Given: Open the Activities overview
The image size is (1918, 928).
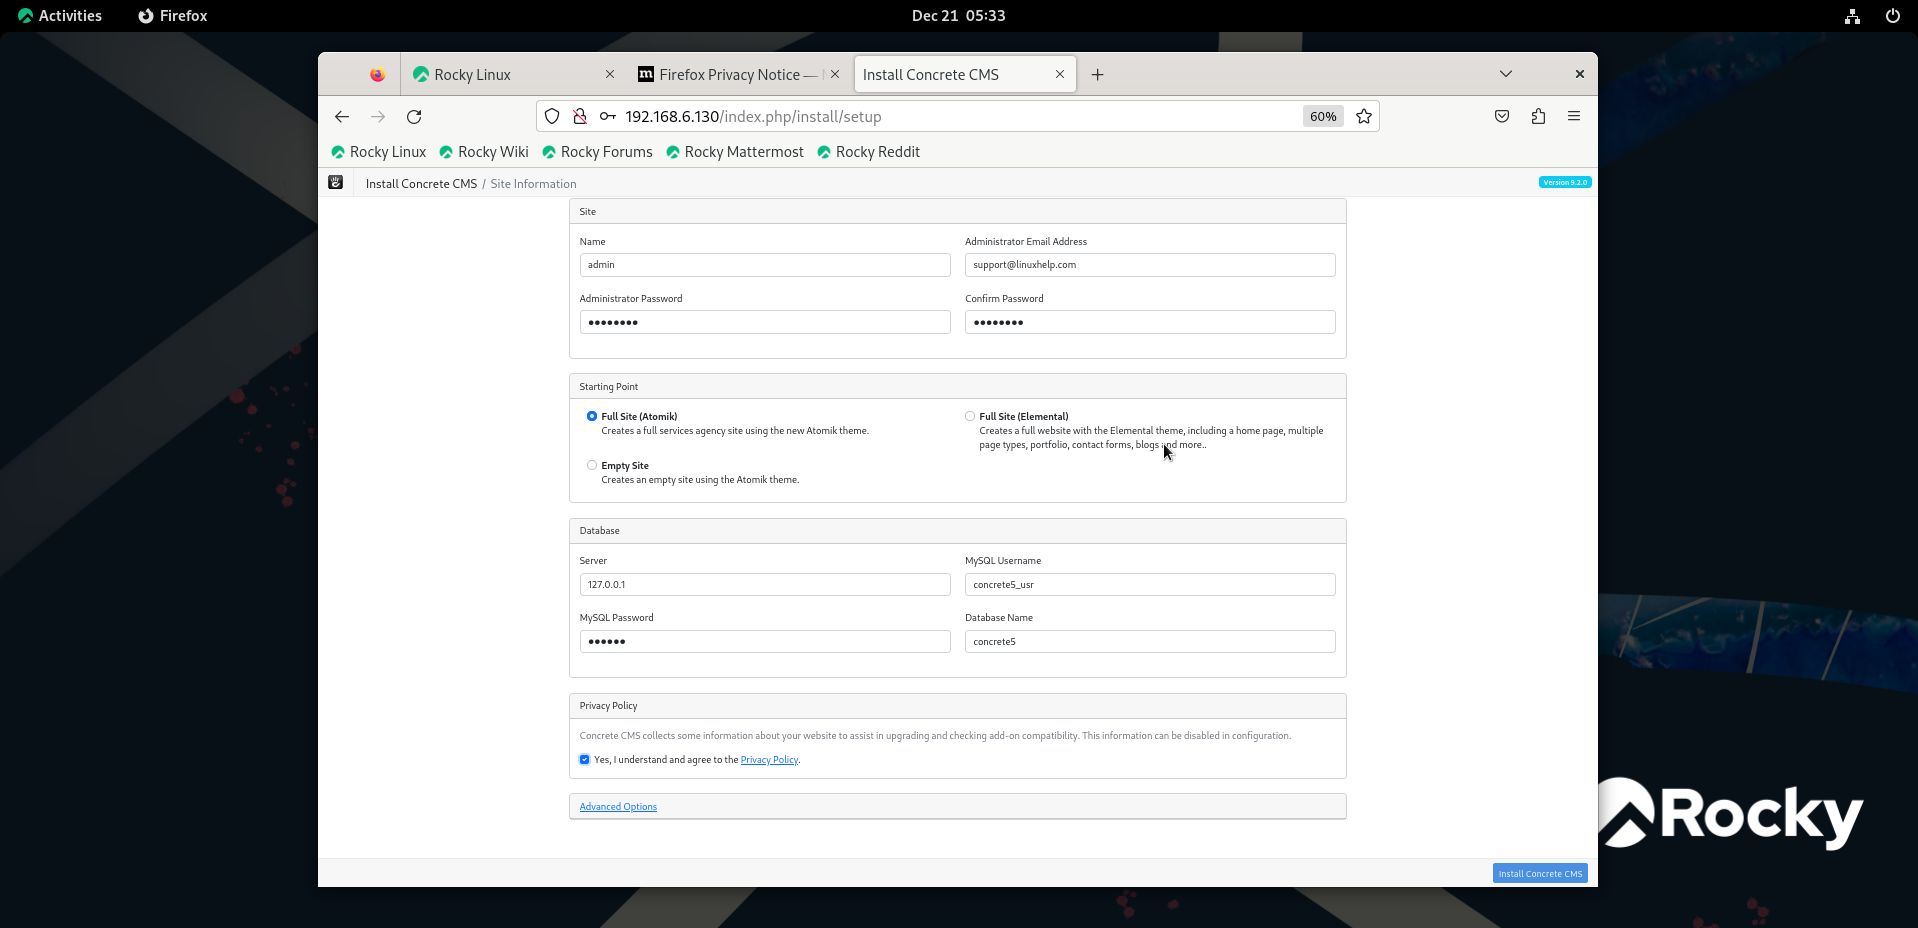Looking at the screenshot, I should (x=60, y=16).
